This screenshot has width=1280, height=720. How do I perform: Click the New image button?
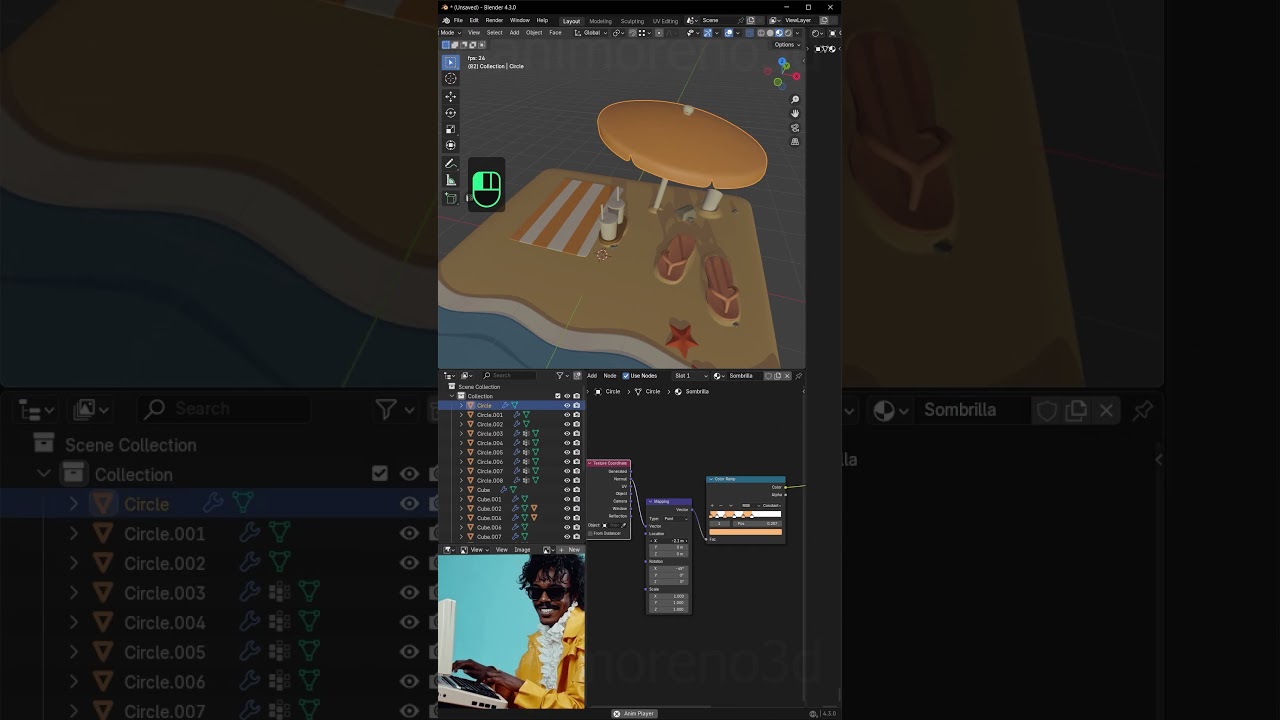click(x=571, y=550)
